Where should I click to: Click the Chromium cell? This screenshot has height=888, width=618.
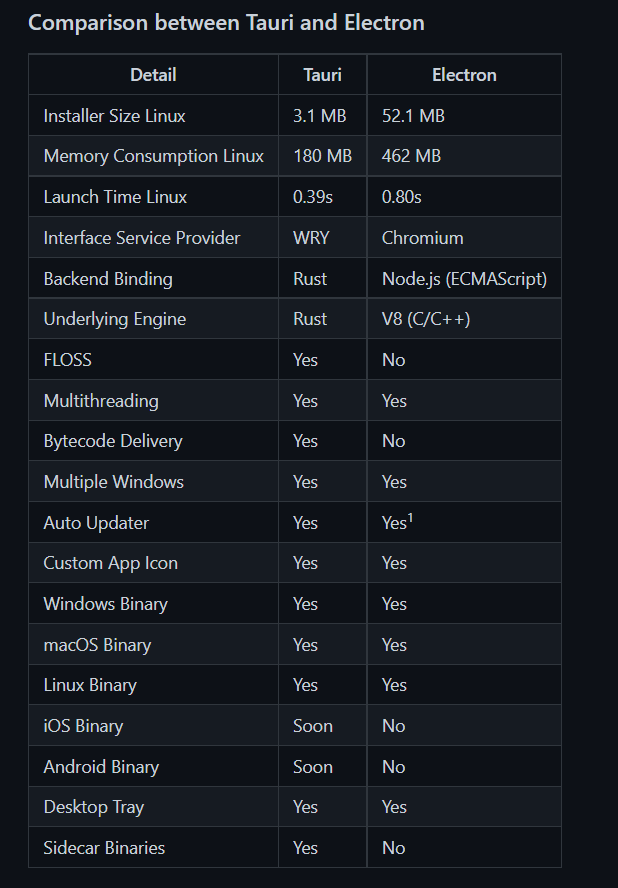coord(422,238)
